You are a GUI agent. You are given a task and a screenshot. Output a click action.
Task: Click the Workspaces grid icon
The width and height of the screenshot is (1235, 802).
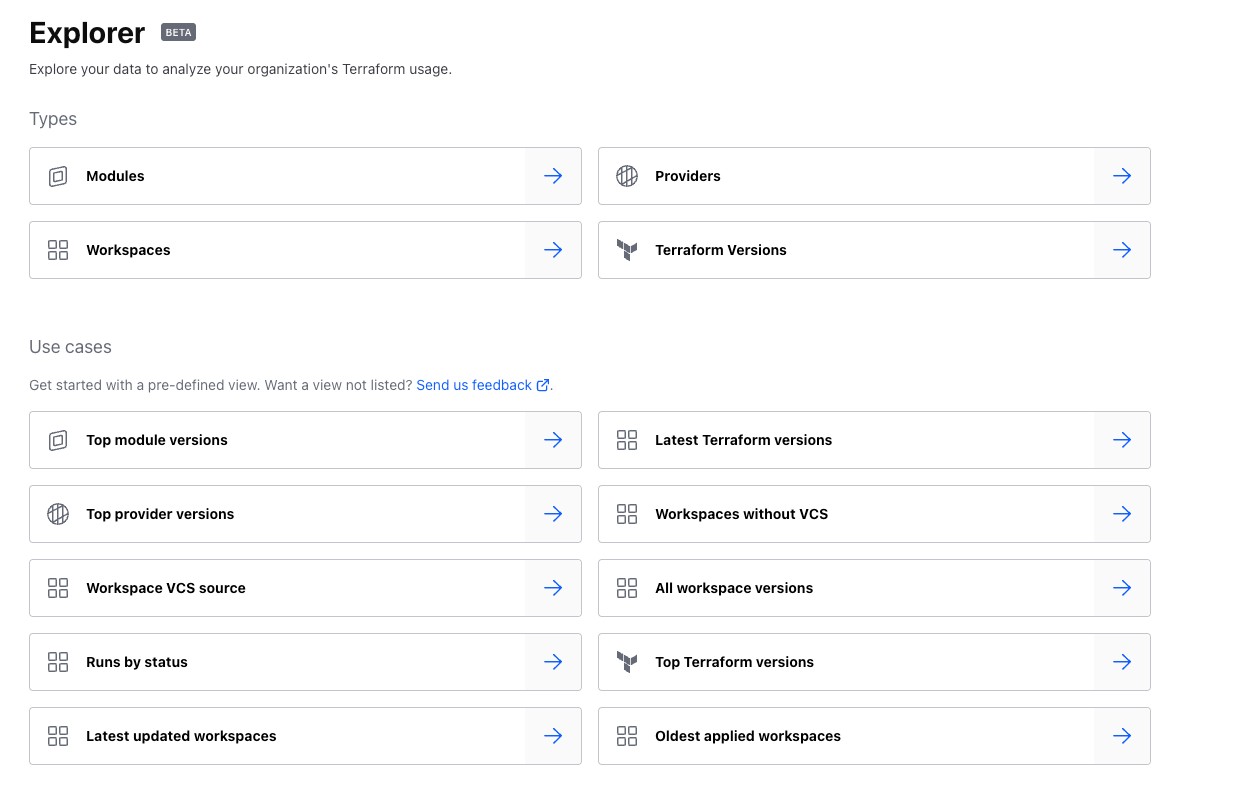58,250
